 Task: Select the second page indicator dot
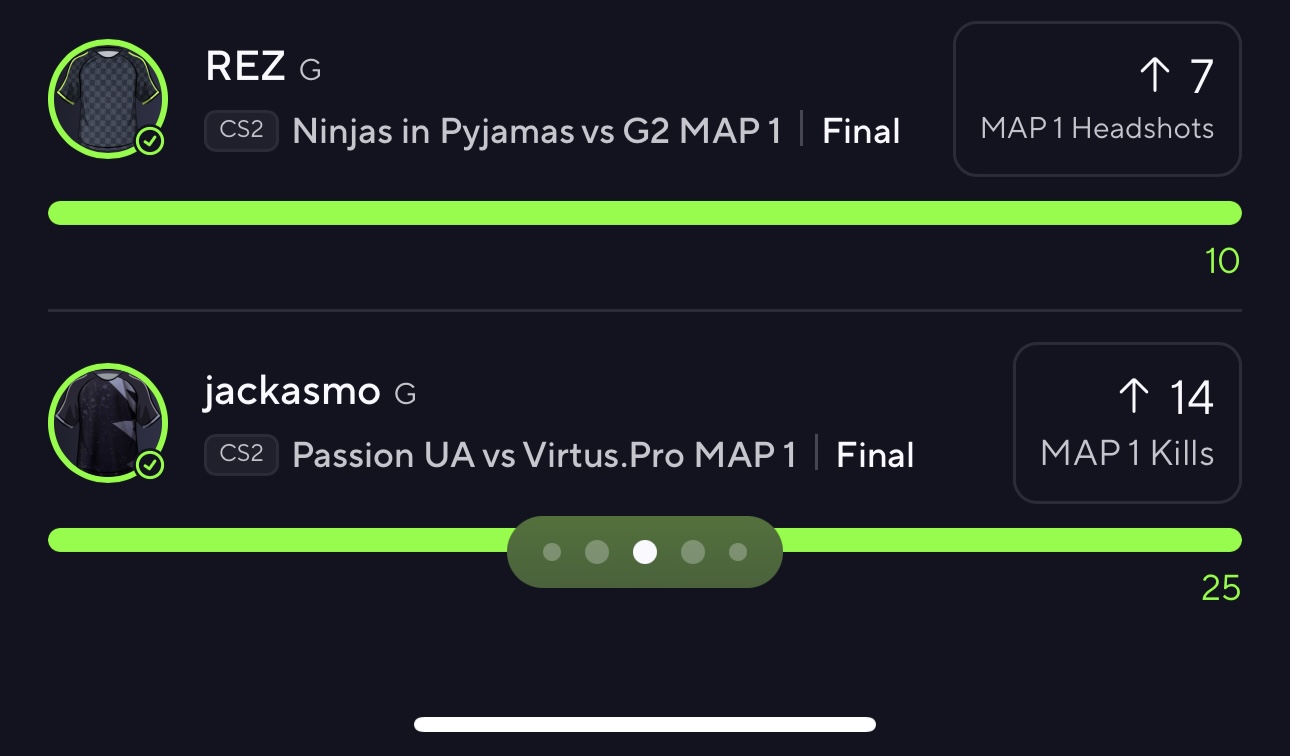(597, 552)
